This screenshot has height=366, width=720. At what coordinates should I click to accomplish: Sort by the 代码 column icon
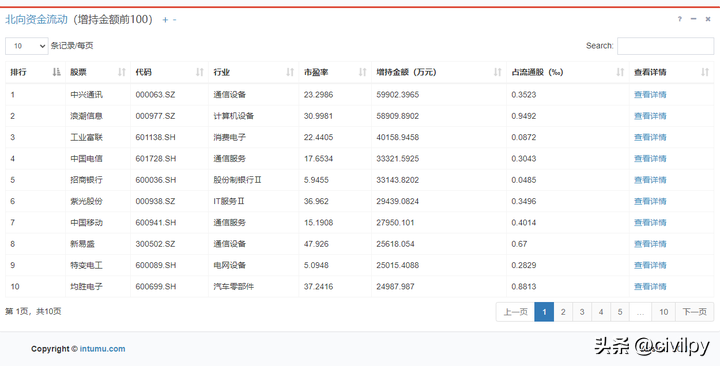click(x=200, y=72)
